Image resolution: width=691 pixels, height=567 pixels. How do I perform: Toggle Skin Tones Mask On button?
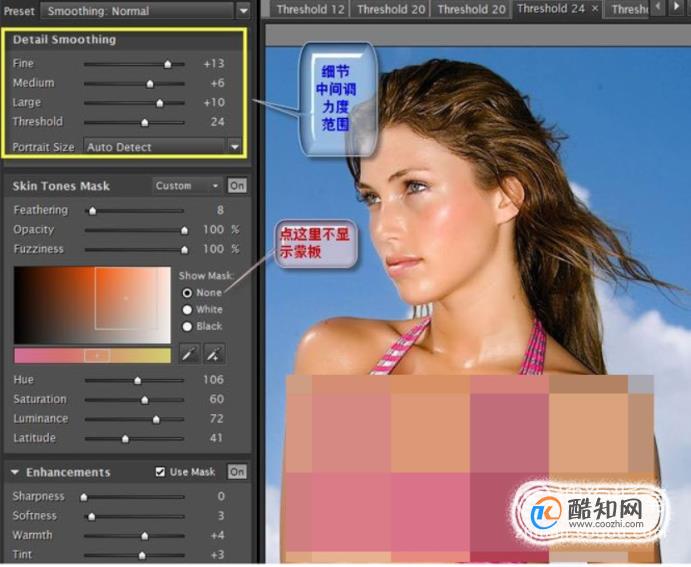pyautogui.click(x=237, y=186)
